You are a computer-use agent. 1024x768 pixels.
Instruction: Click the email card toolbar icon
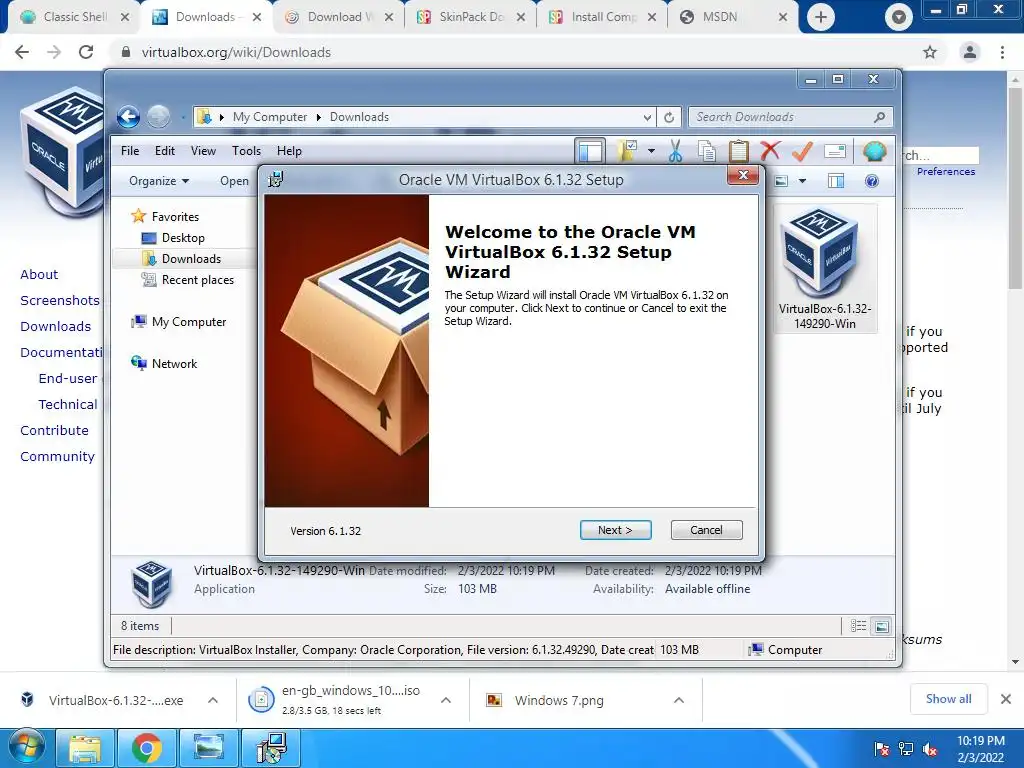point(835,151)
